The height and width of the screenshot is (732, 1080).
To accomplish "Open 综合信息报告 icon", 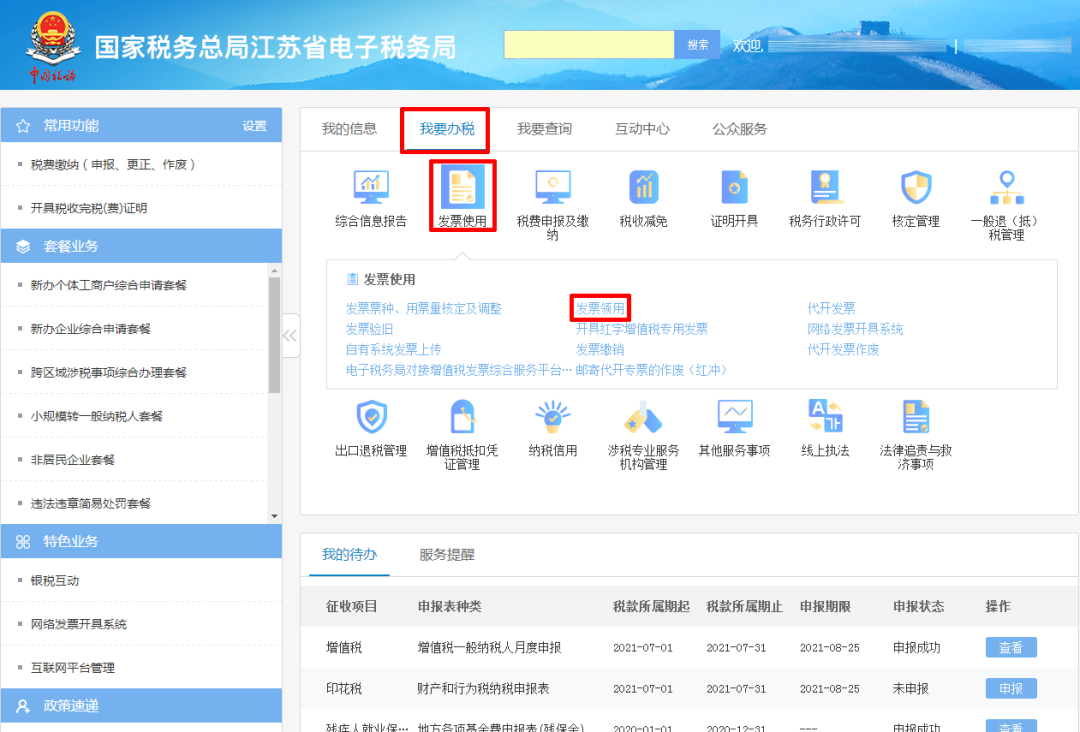I will [371, 187].
